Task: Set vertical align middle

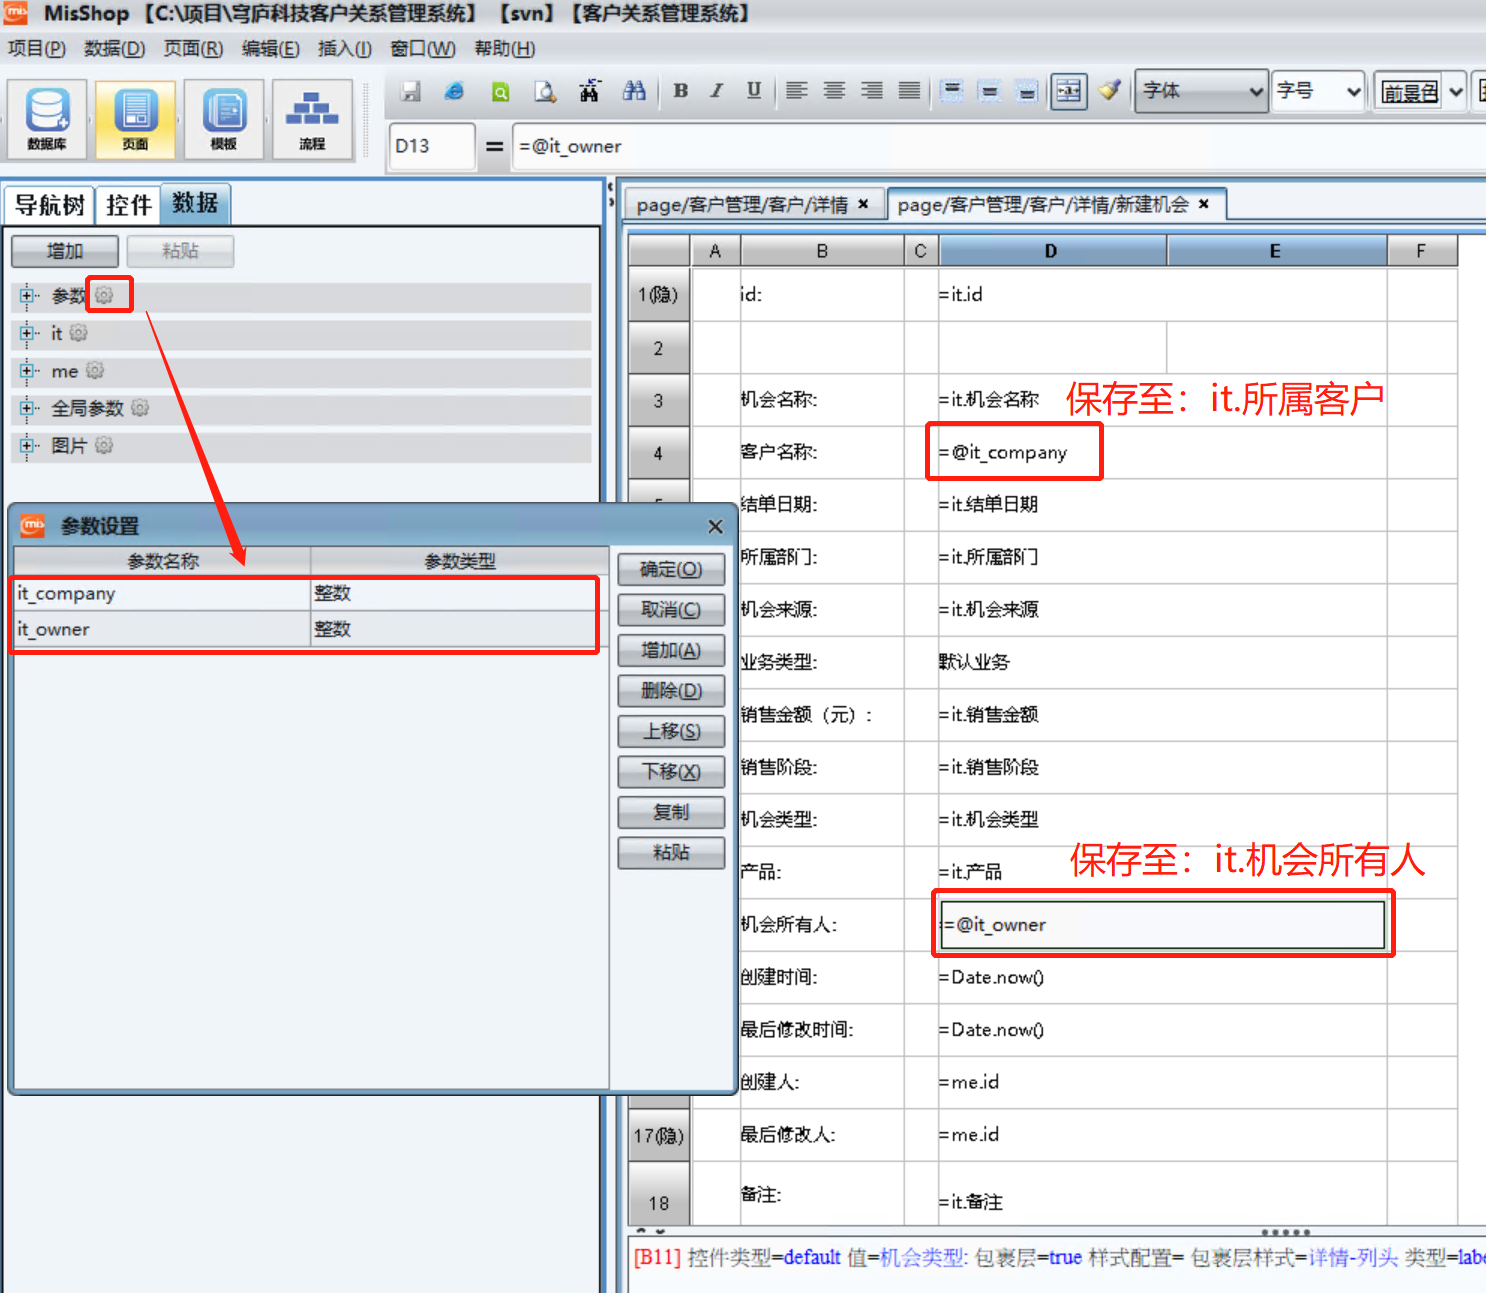Action: pyautogui.click(x=990, y=91)
